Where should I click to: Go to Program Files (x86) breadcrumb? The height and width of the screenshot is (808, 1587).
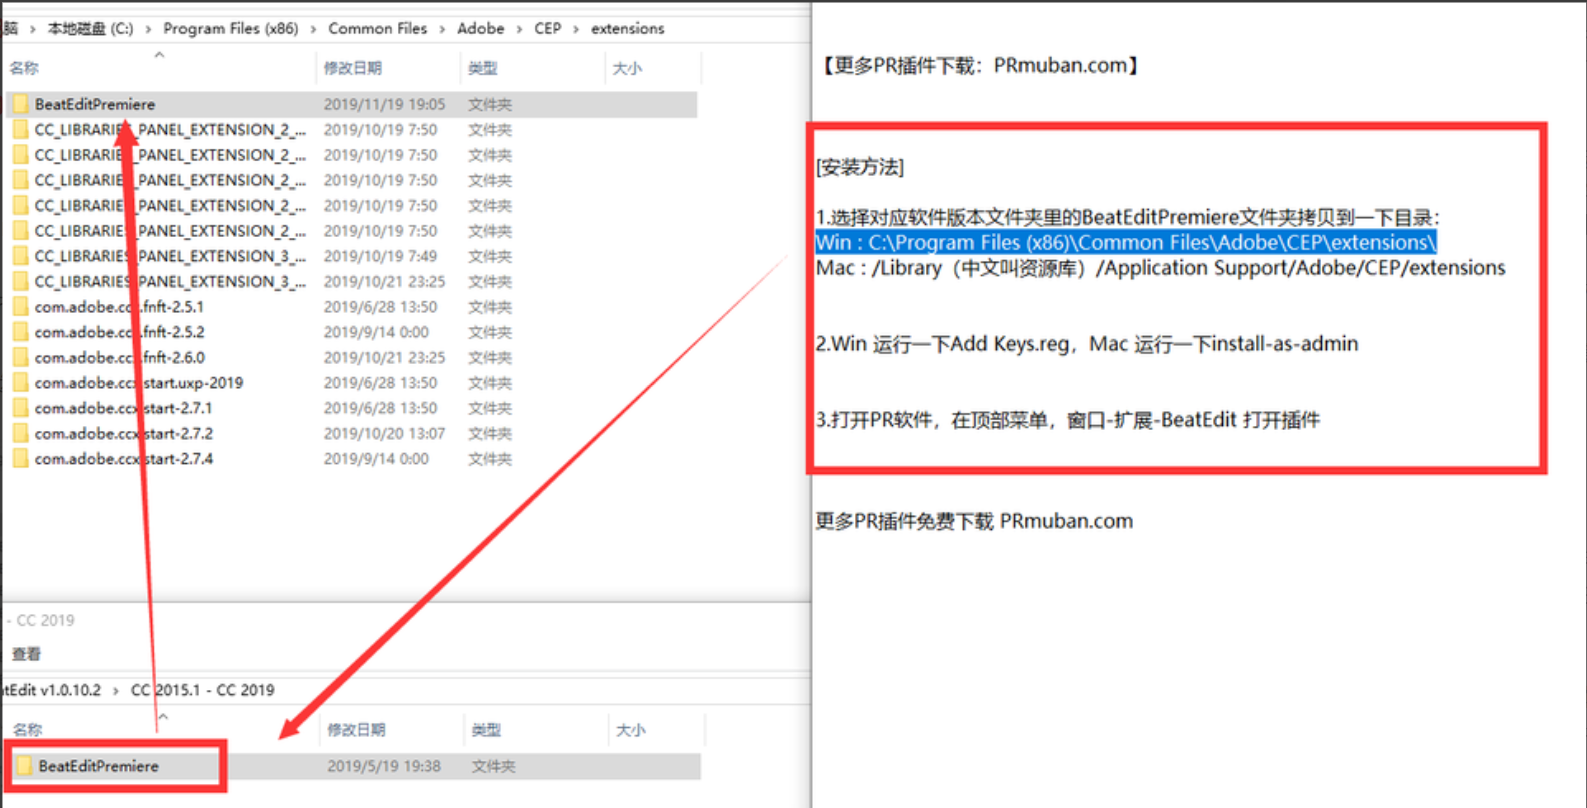click(x=231, y=29)
